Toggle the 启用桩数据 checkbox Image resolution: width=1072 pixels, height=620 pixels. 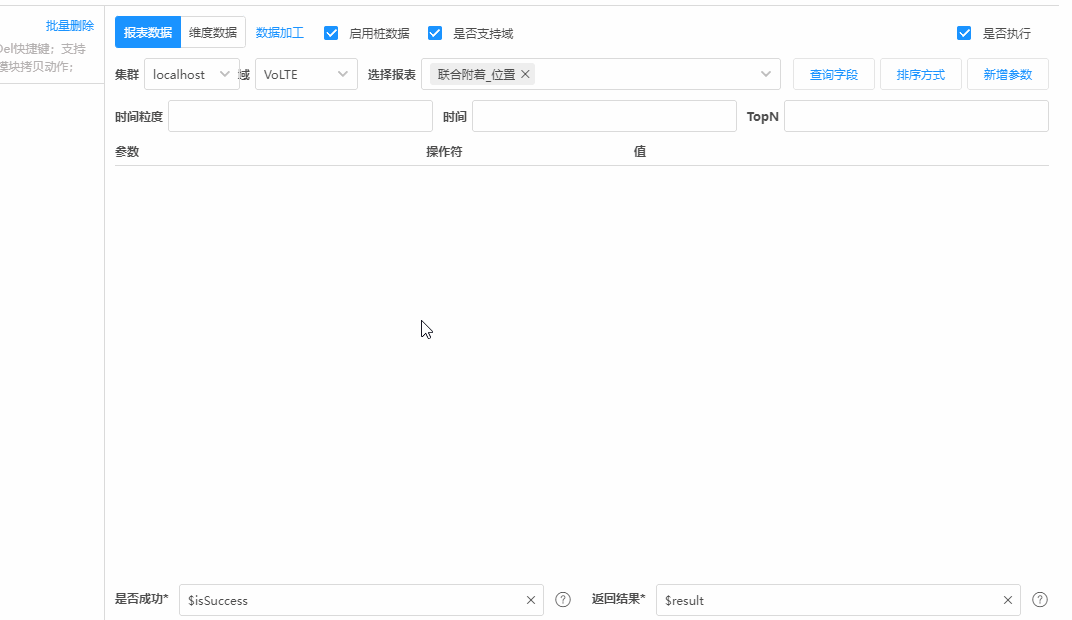[x=332, y=33]
